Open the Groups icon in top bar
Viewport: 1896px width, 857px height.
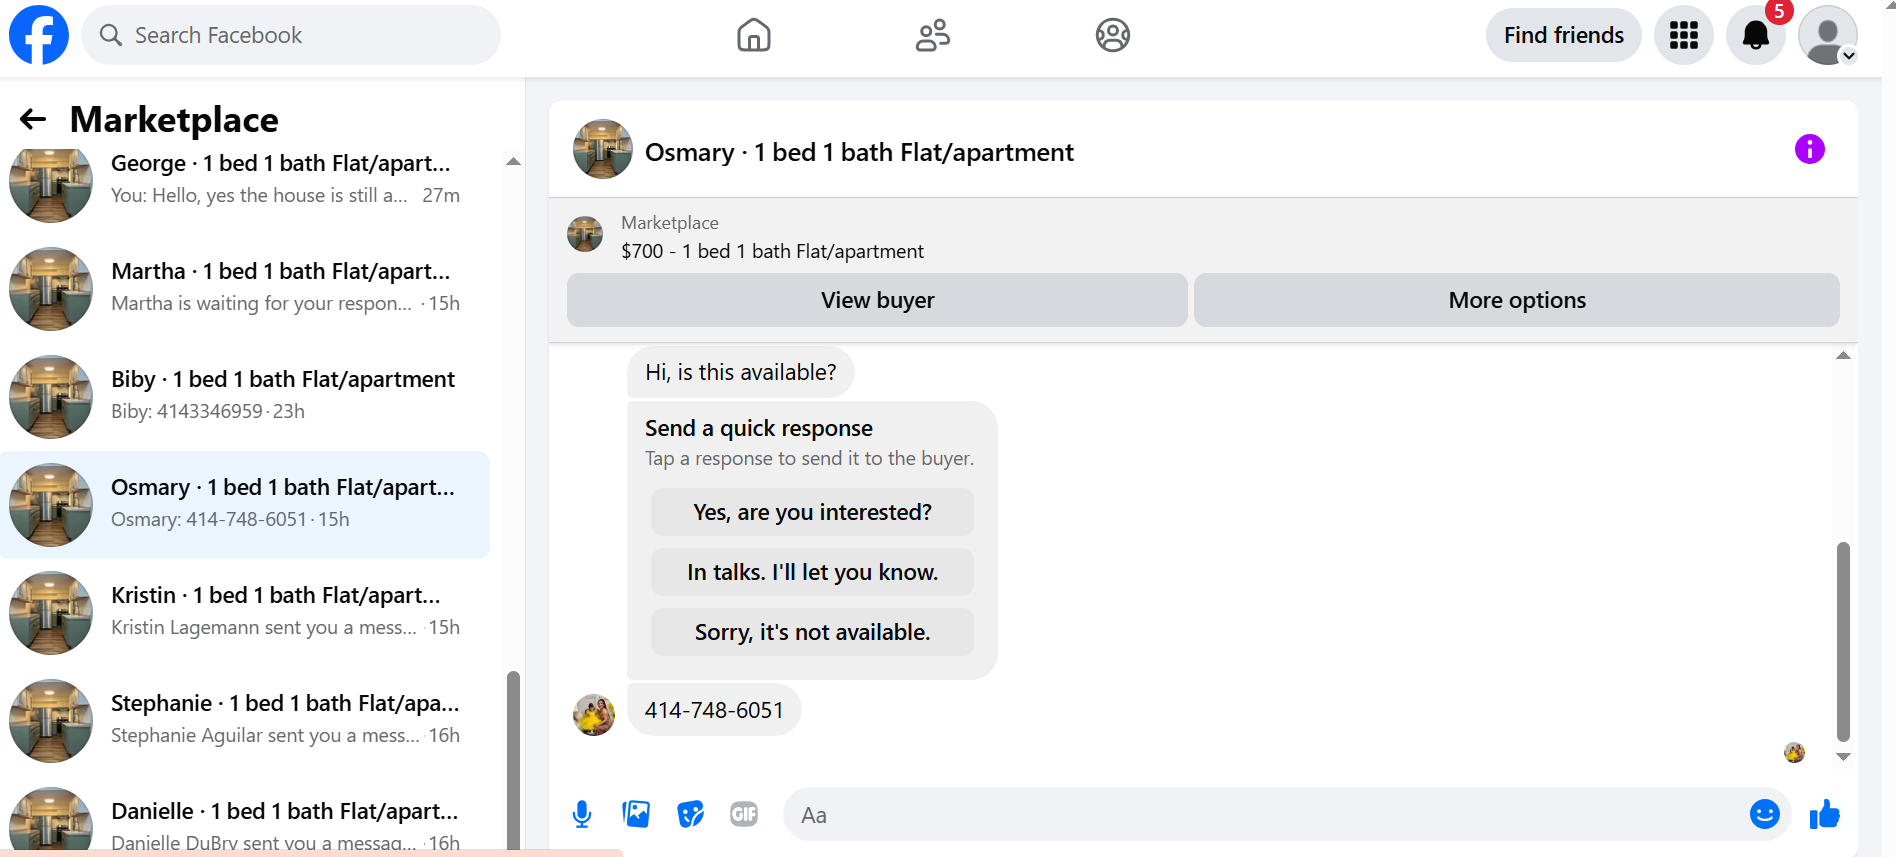[x=1112, y=35]
